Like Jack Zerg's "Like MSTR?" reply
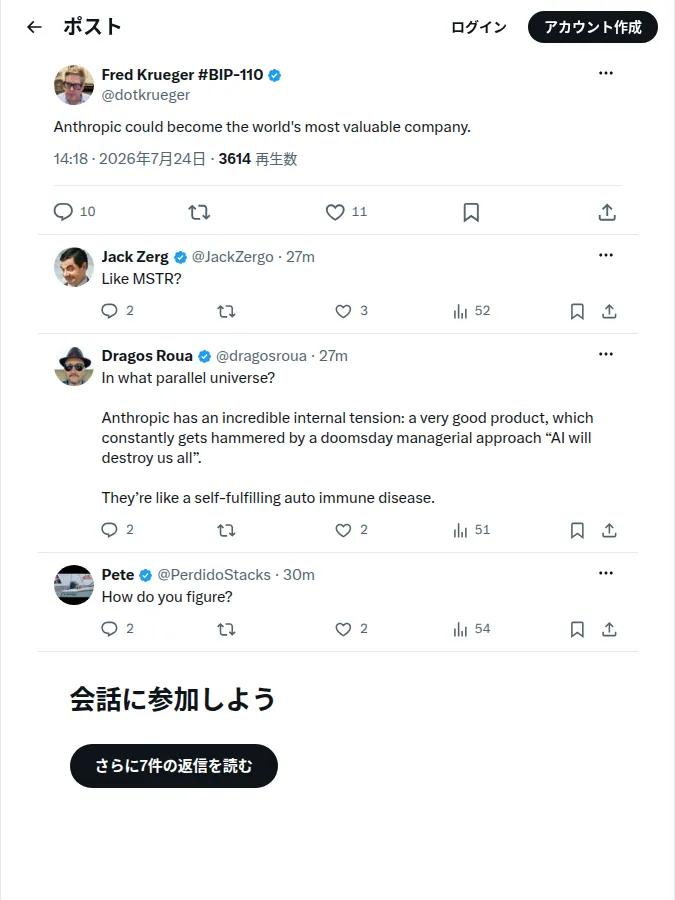The image size is (675, 900). click(x=343, y=311)
